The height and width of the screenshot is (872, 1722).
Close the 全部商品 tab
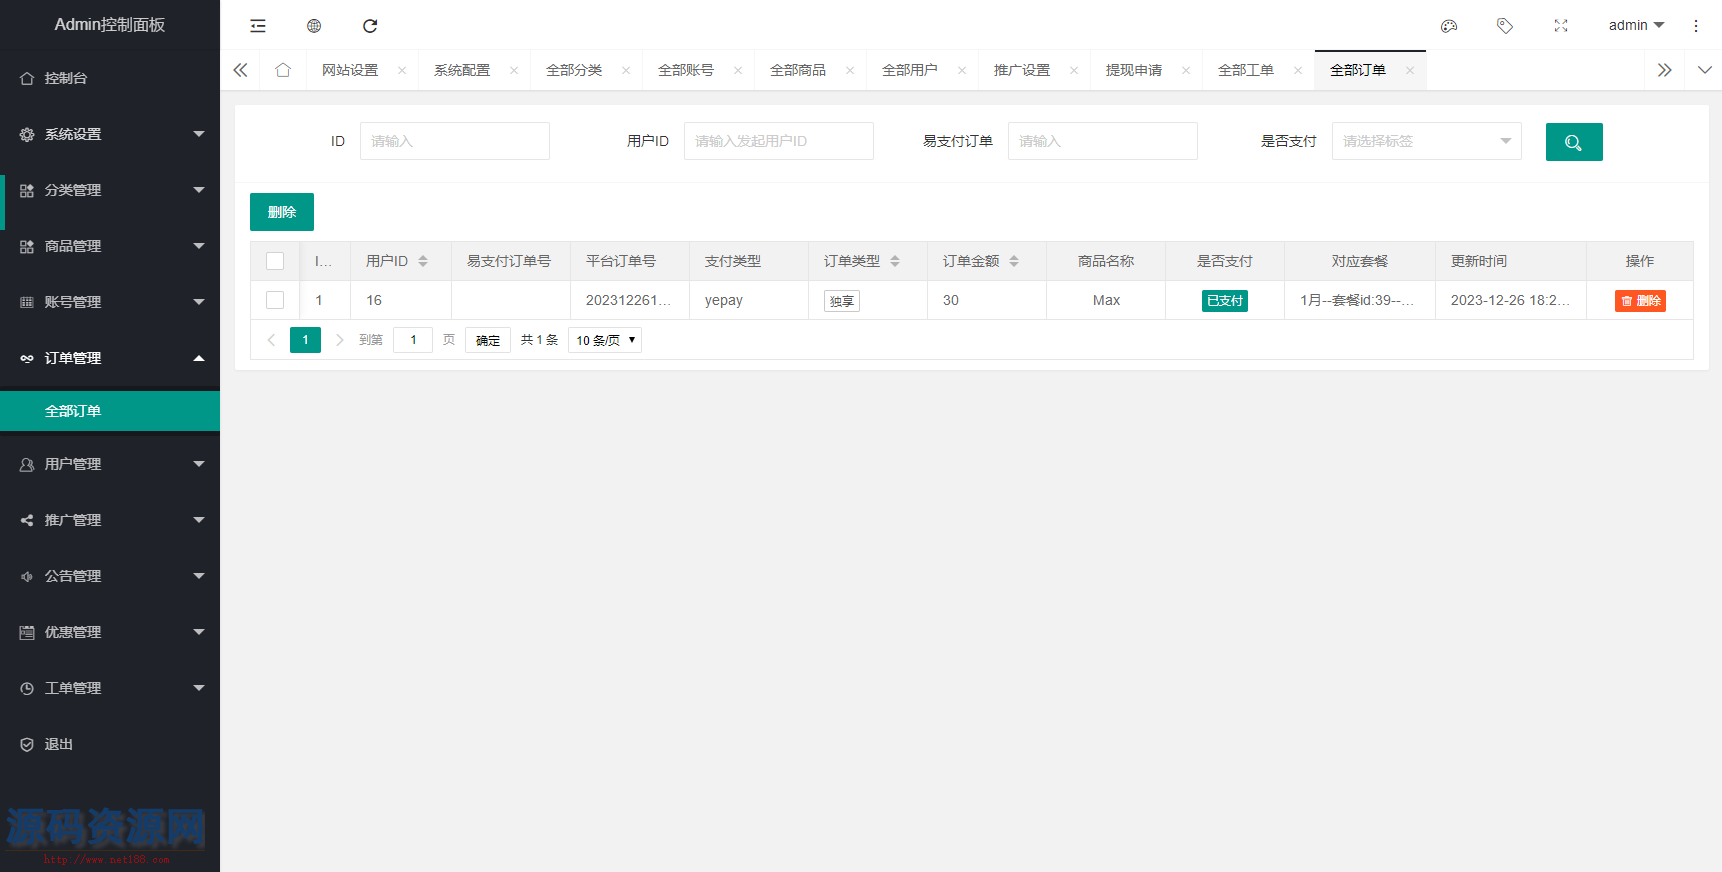tap(850, 70)
